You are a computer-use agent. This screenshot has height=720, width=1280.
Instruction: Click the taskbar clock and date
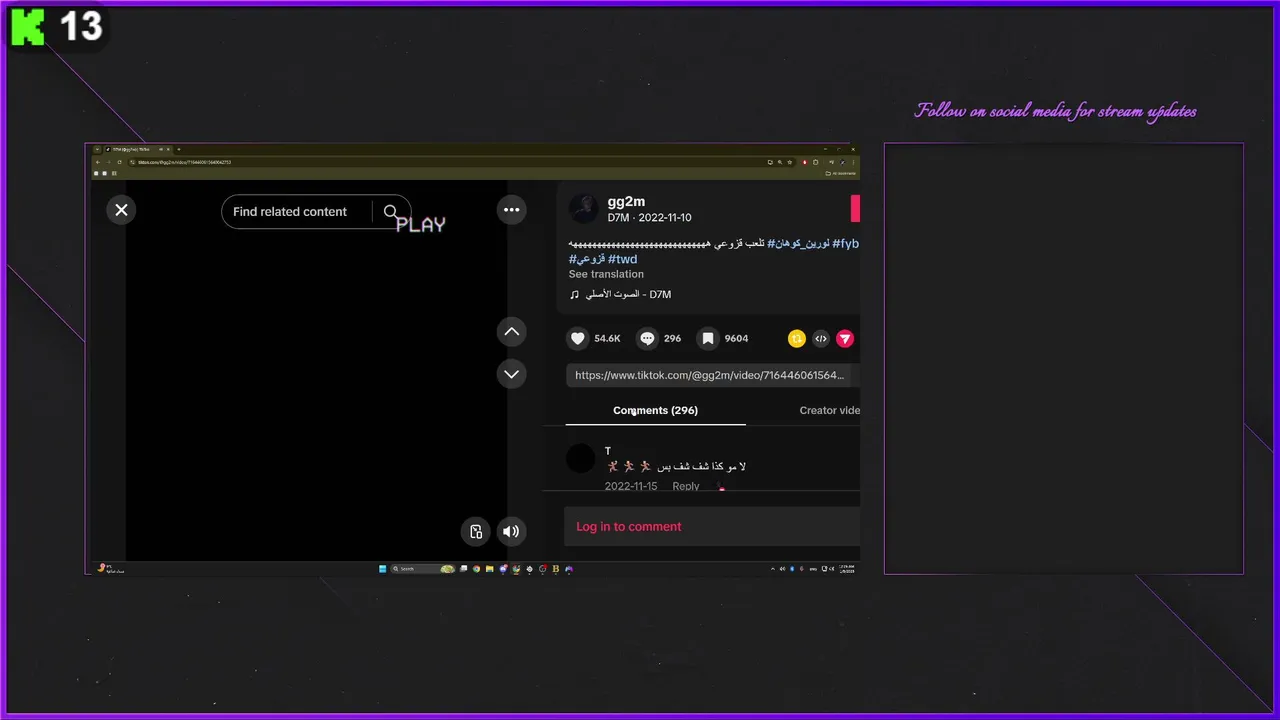click(847, 569)
